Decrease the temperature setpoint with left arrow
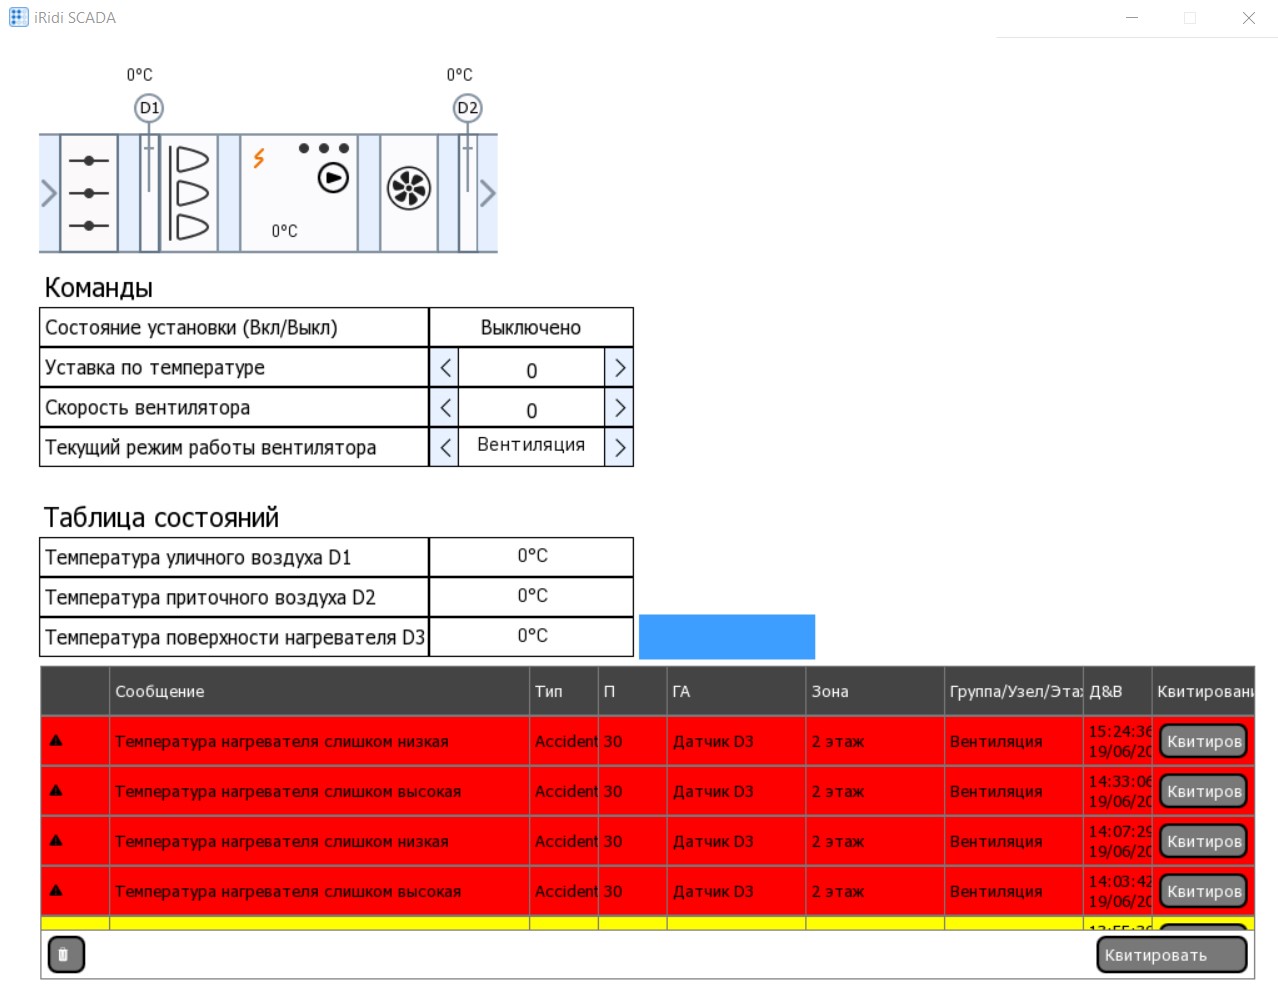The image size is (1278, 993). [445, 368]
